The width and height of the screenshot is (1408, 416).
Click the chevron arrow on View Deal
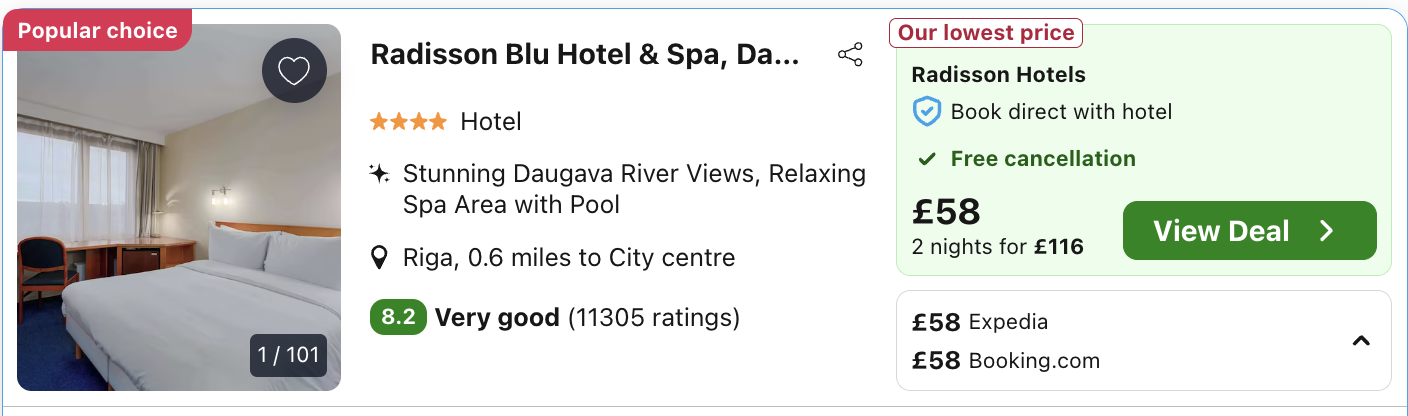click(x=1327, y=231)
